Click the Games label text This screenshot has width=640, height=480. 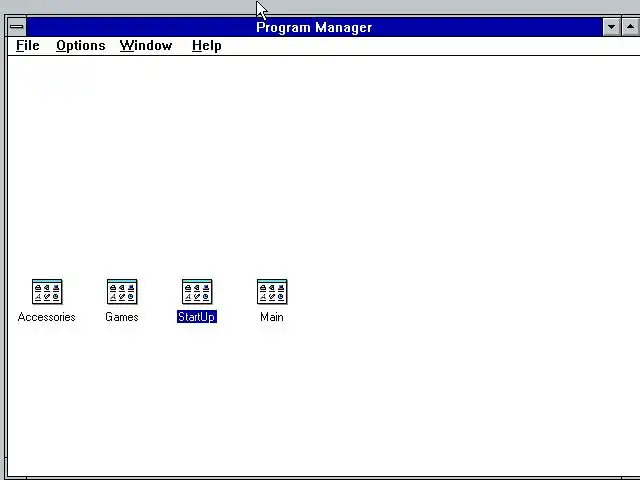coord(122,317)
